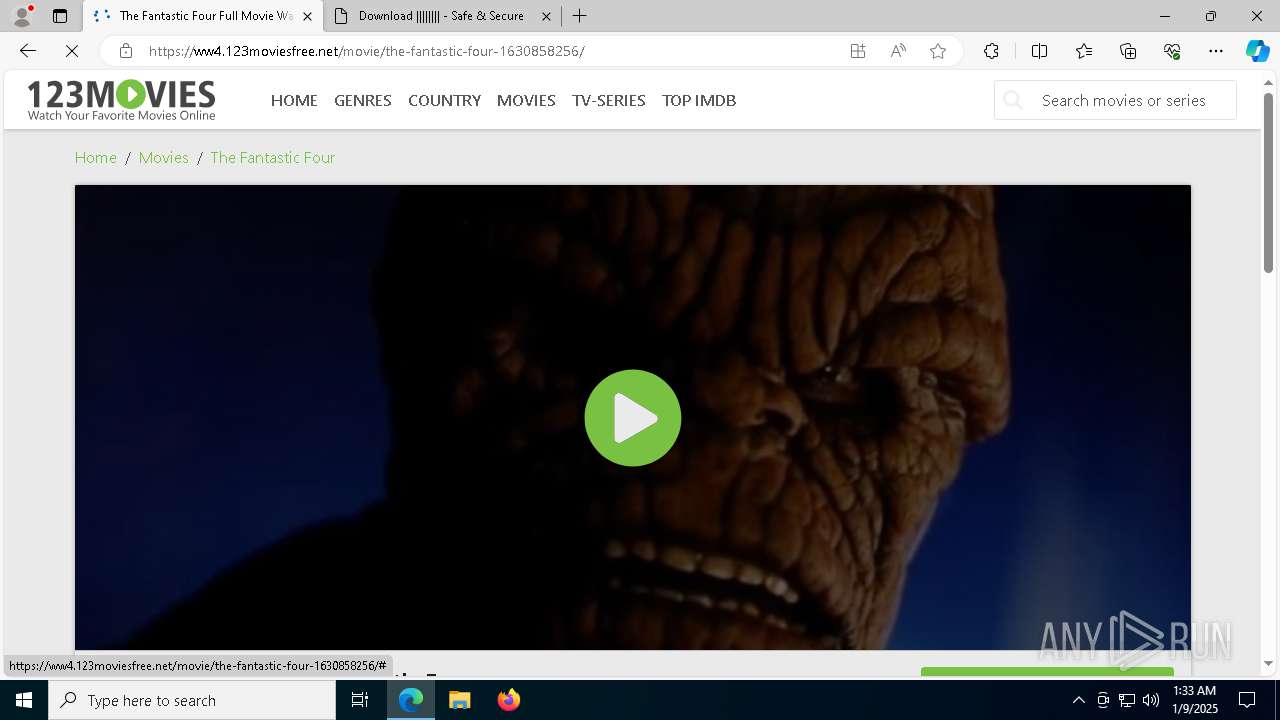The image size is (1280, 720).
Task: Add this page to favorites star
Action: [x=938, y=51]
